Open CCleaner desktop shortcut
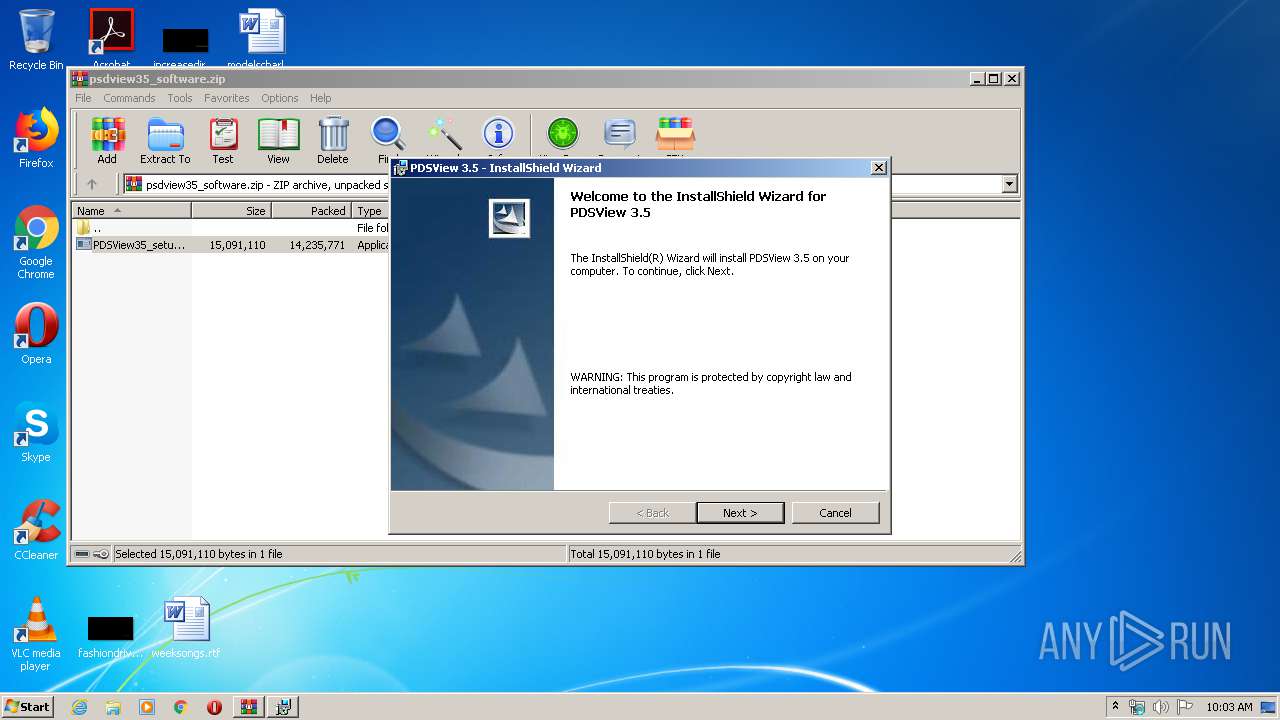The height and width of the screenshot is (720, 1280). click(x=36, y=530)
